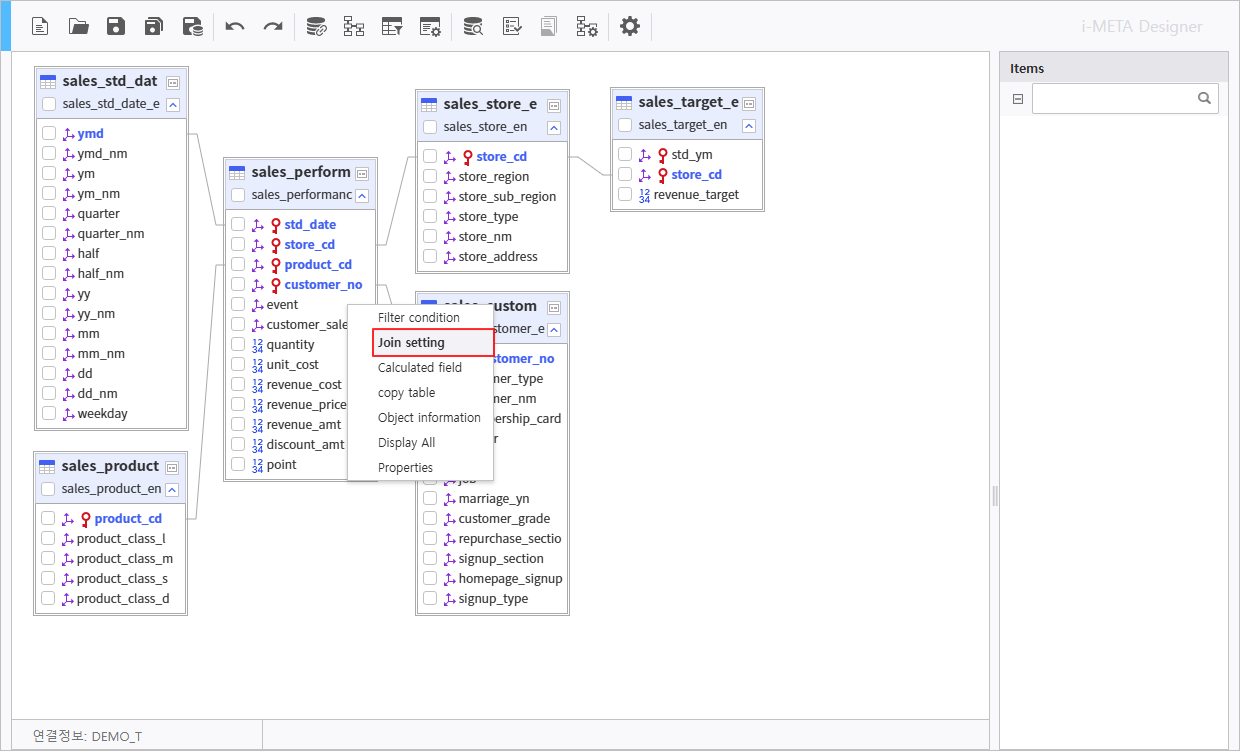This screenshot has width=1240, height=751.
Task: Click the undo arrow icon
Action: pos(235,27)
